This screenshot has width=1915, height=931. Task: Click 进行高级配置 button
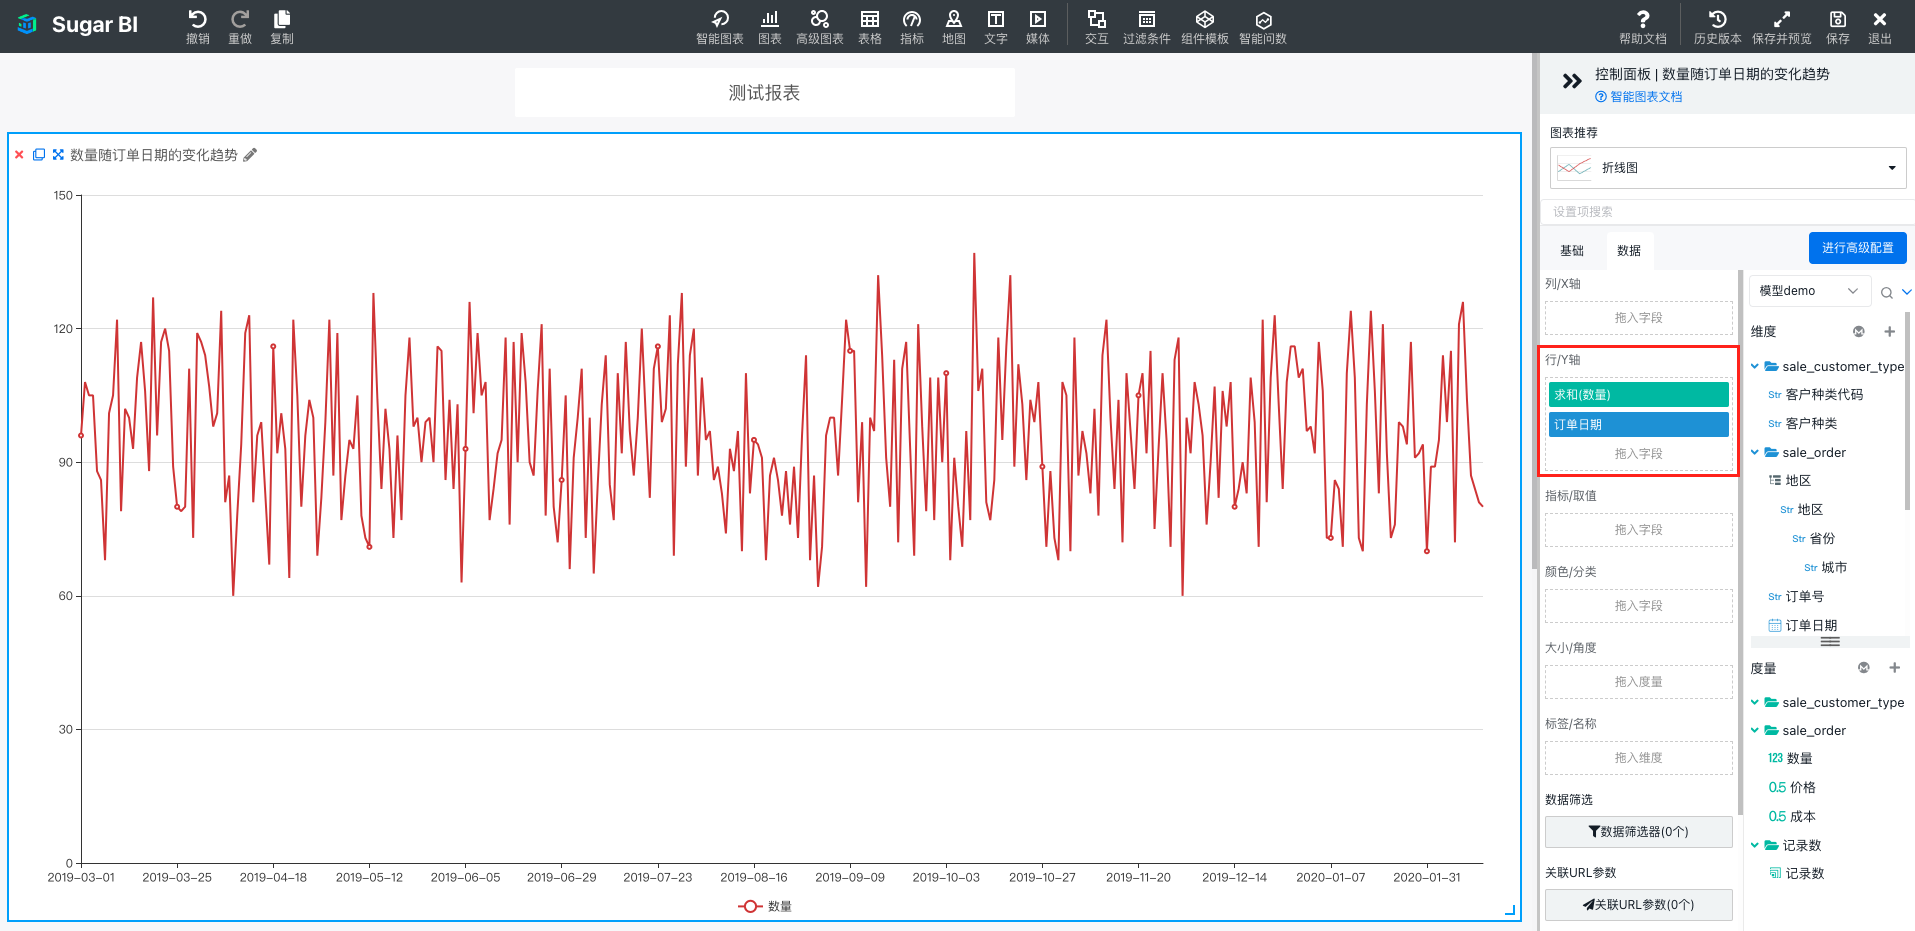coord(1857,248)
